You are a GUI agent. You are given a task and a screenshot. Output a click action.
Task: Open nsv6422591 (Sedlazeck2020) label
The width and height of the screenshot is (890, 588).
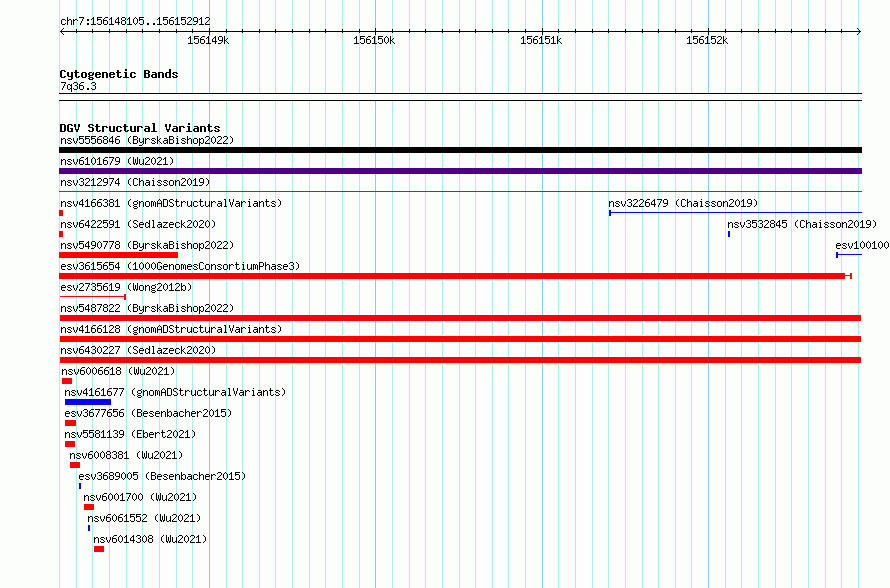pyautogui.click(x=138, y=224)
